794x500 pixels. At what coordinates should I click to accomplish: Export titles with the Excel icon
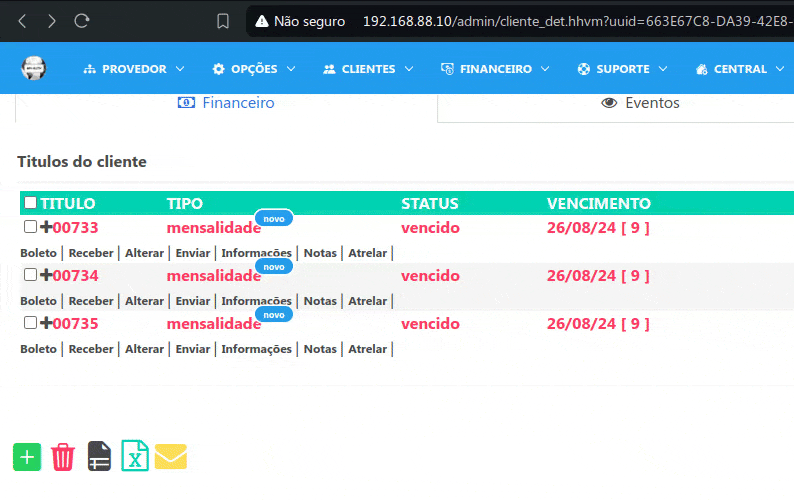pos(134,456)
